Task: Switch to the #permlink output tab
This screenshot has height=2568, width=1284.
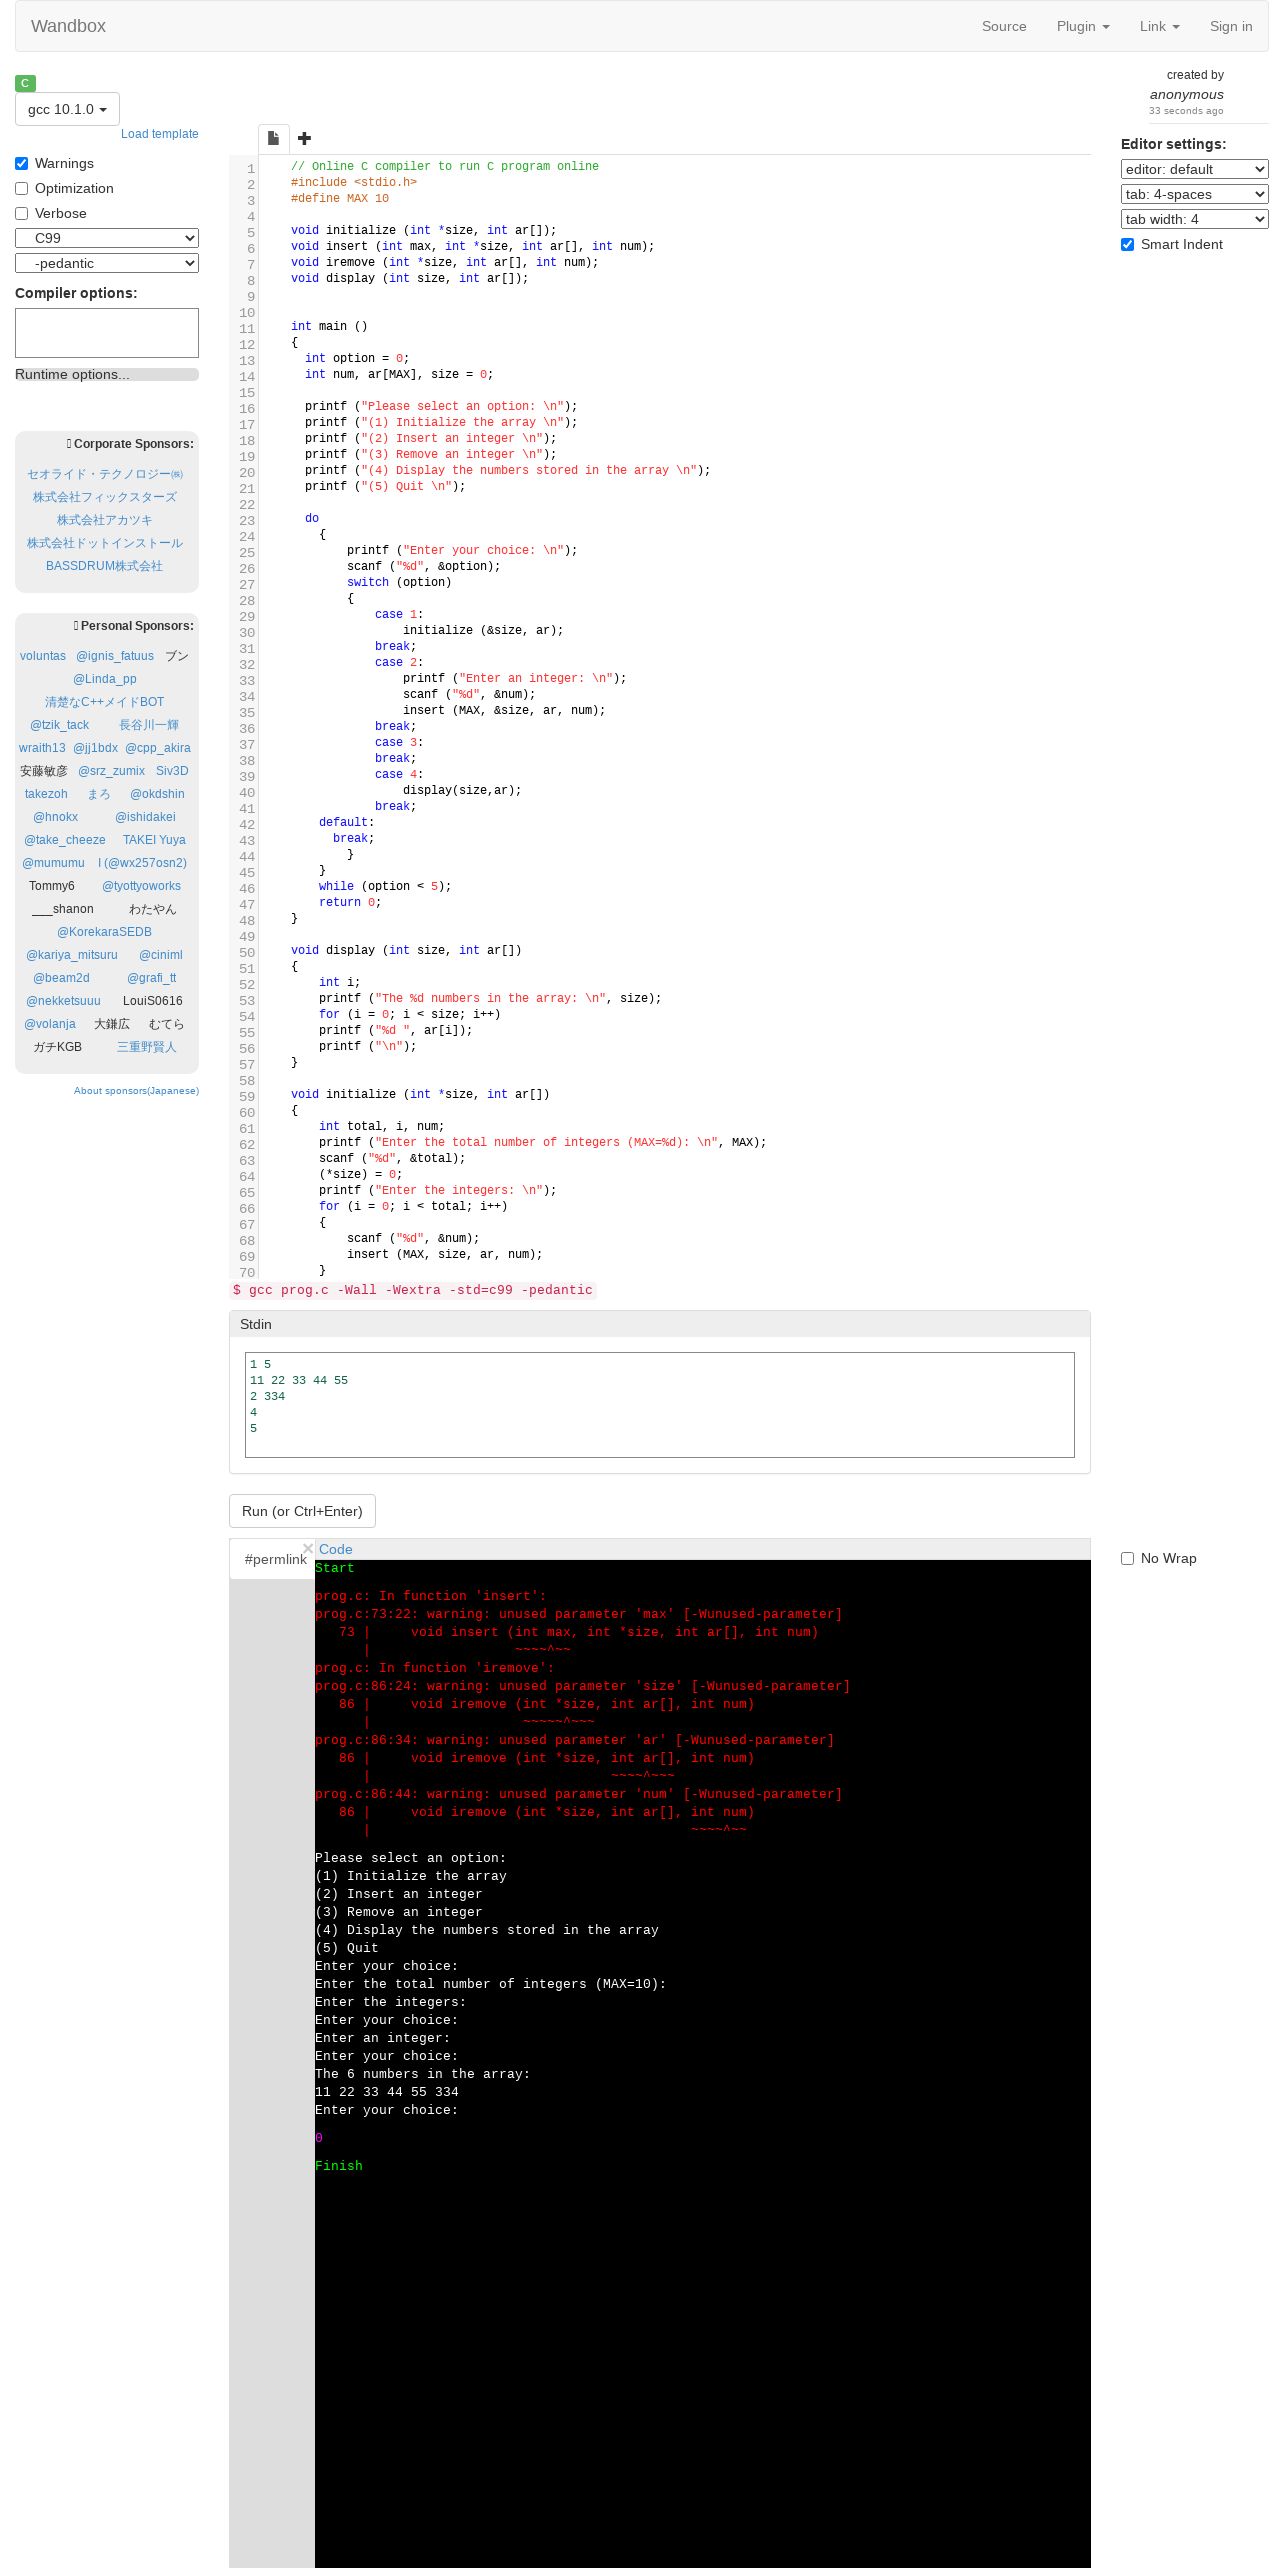Action: coord(275,1559)
